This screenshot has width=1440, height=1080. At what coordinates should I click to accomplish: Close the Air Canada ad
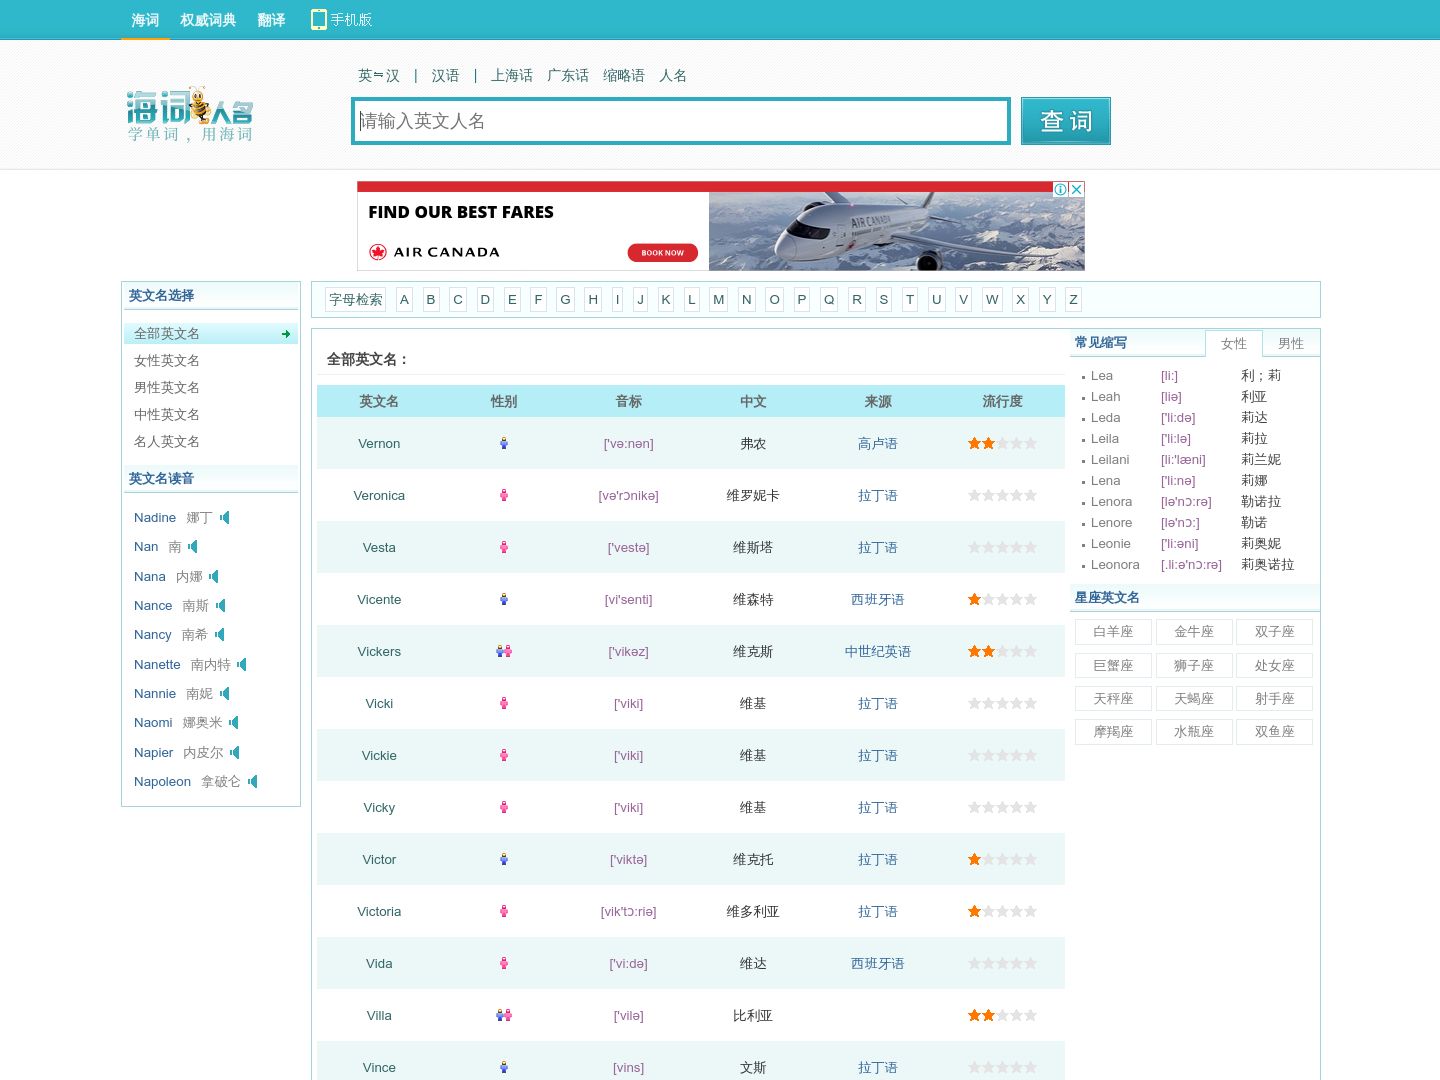(x=1077, y=189)
